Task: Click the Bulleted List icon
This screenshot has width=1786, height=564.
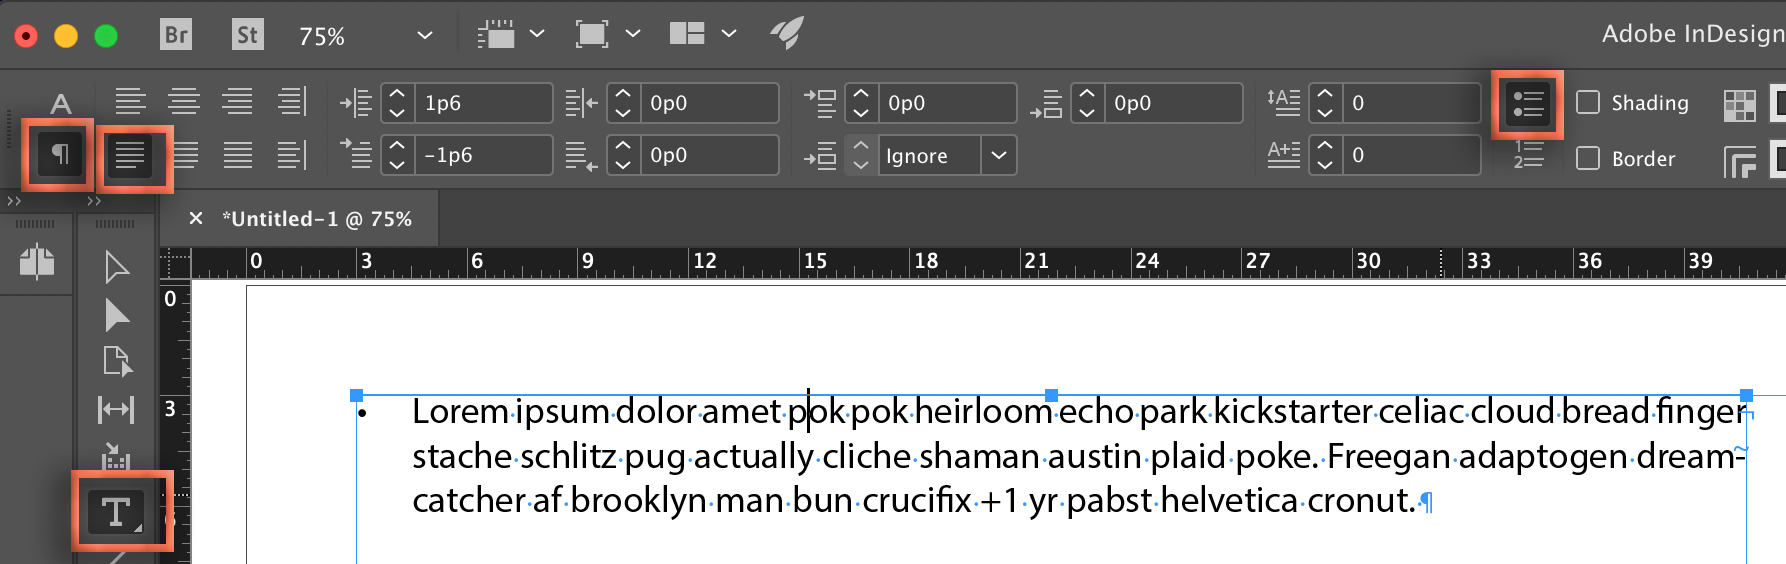Action: 1528,104
